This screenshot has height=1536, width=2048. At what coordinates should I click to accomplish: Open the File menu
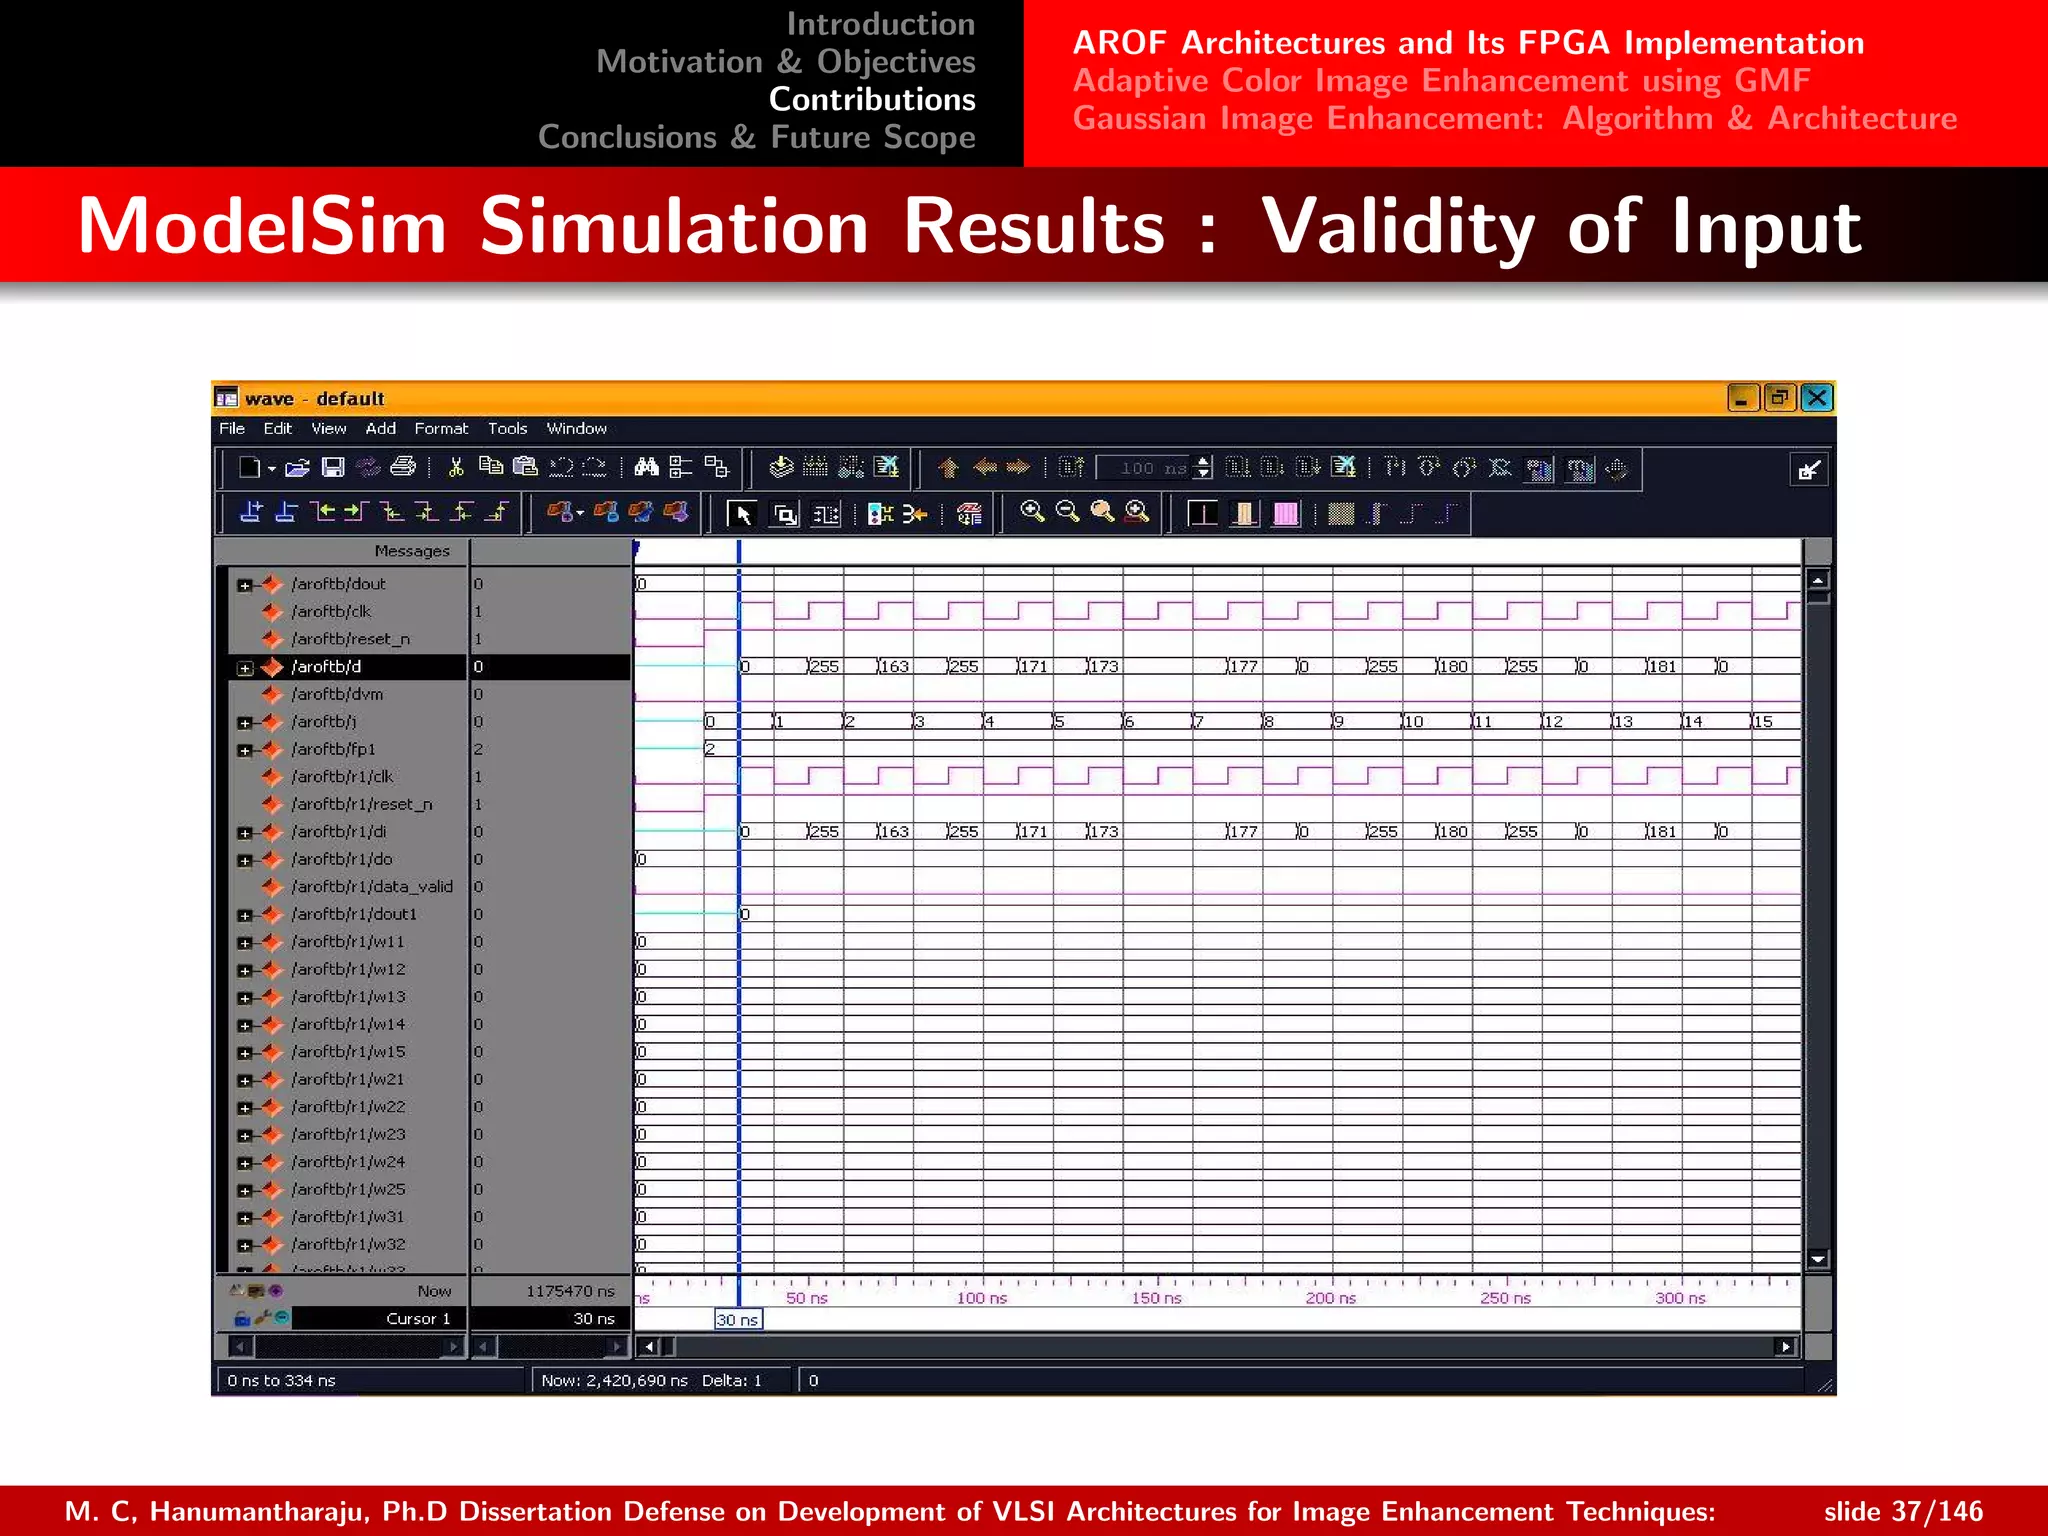pos(232,428)
